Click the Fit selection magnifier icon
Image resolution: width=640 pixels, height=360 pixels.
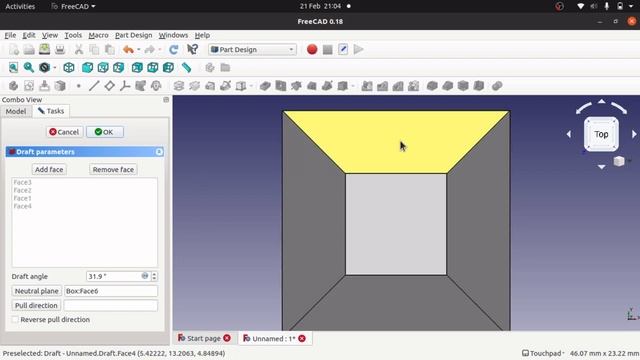coord(29,68)
